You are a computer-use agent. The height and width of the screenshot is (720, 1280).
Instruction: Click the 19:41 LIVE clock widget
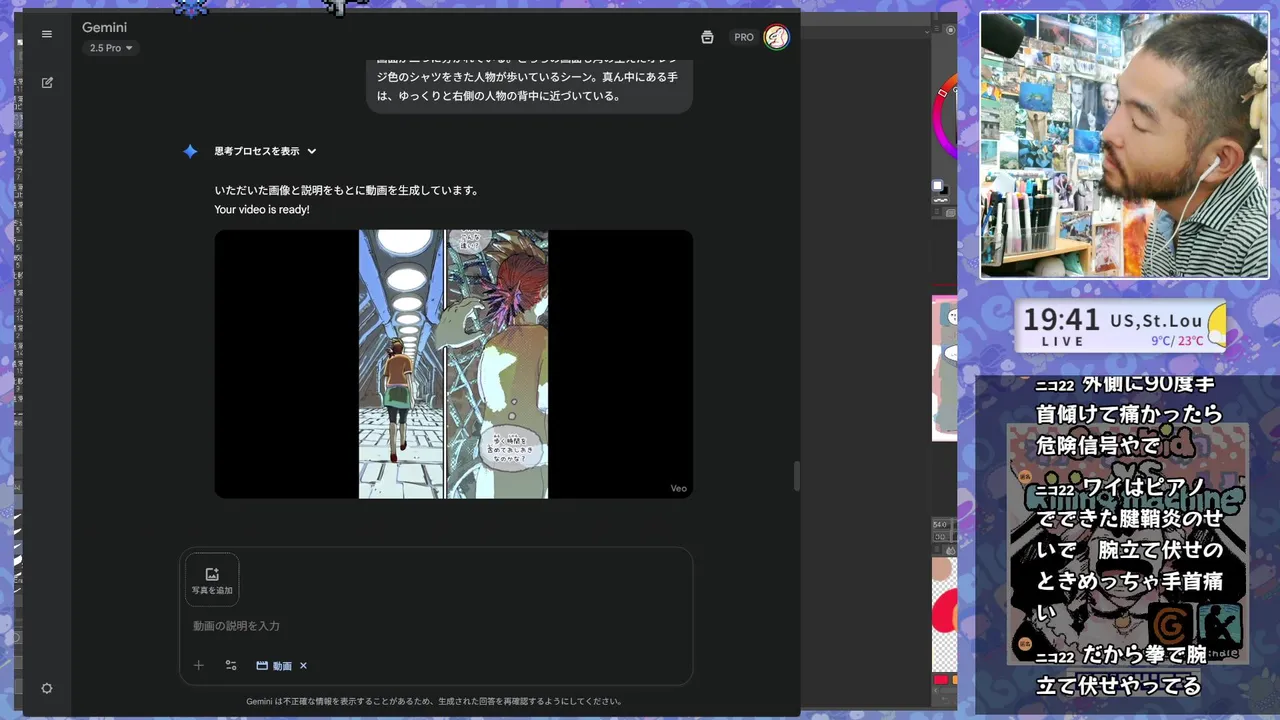pyautogui.click(x=1122, y=326)
